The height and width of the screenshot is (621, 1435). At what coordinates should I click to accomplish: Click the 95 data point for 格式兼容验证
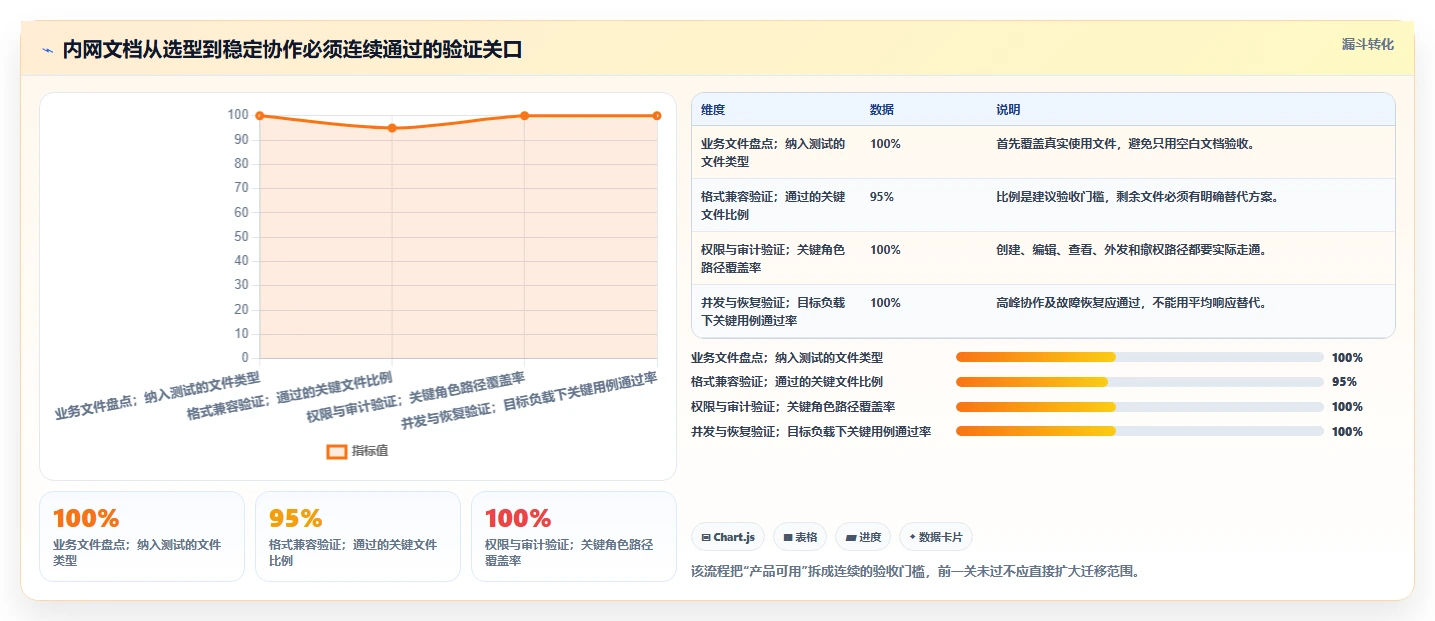pos(392,128)
